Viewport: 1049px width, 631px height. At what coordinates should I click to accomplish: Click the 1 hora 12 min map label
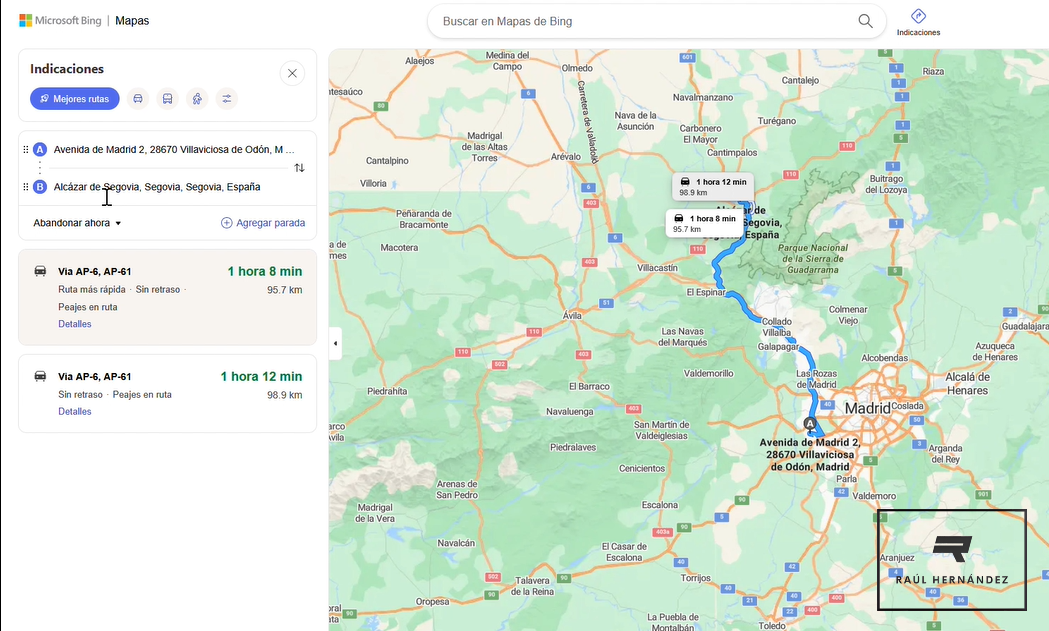pos(713,187)
